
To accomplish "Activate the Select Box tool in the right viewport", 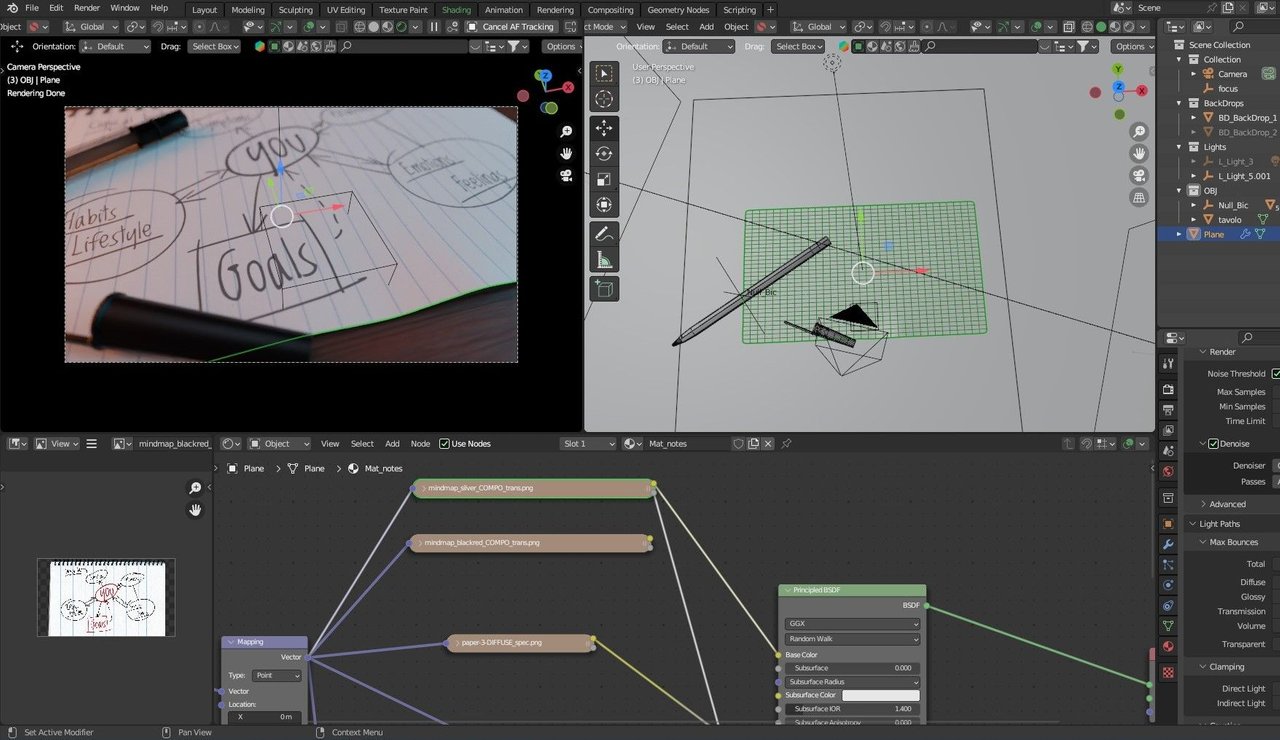I will point(604,73).
